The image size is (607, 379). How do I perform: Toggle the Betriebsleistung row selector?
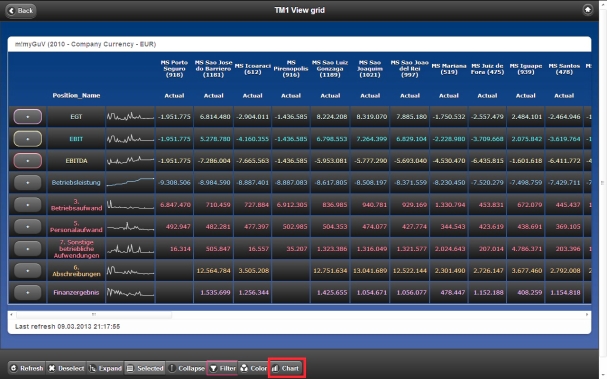point(27,182)
